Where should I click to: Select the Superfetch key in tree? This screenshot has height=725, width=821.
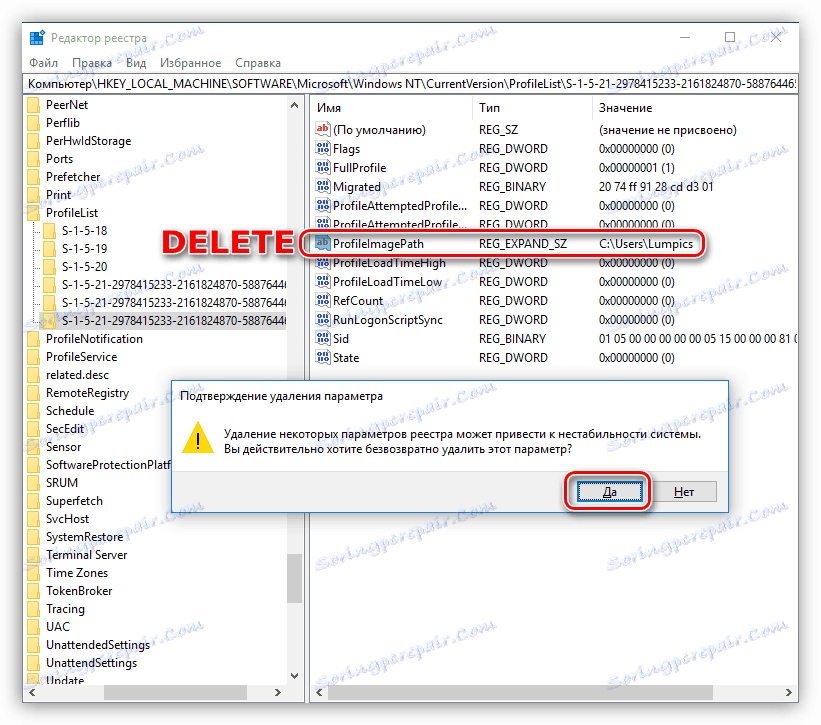74,501
